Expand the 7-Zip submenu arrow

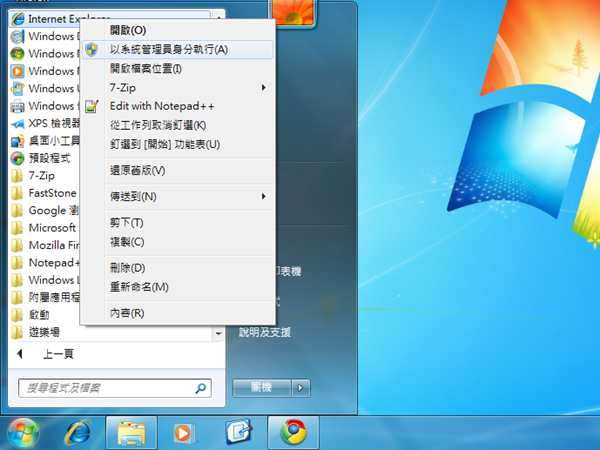[x=264, y=88]
